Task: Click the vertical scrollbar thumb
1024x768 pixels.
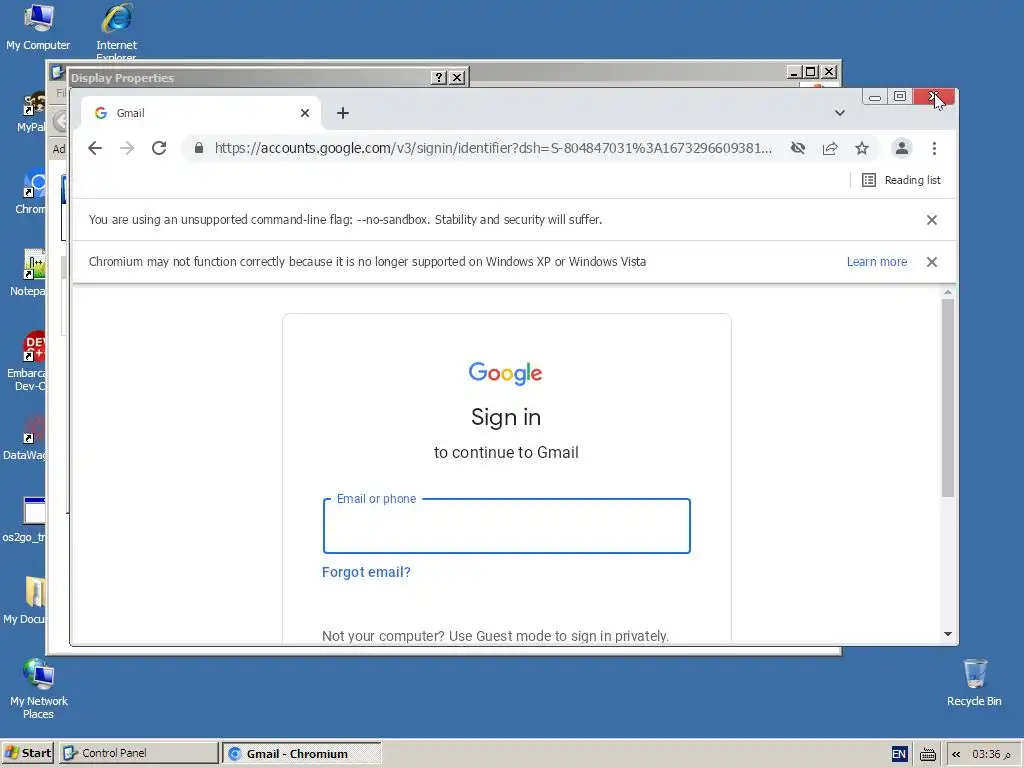Action: [948, 398]
